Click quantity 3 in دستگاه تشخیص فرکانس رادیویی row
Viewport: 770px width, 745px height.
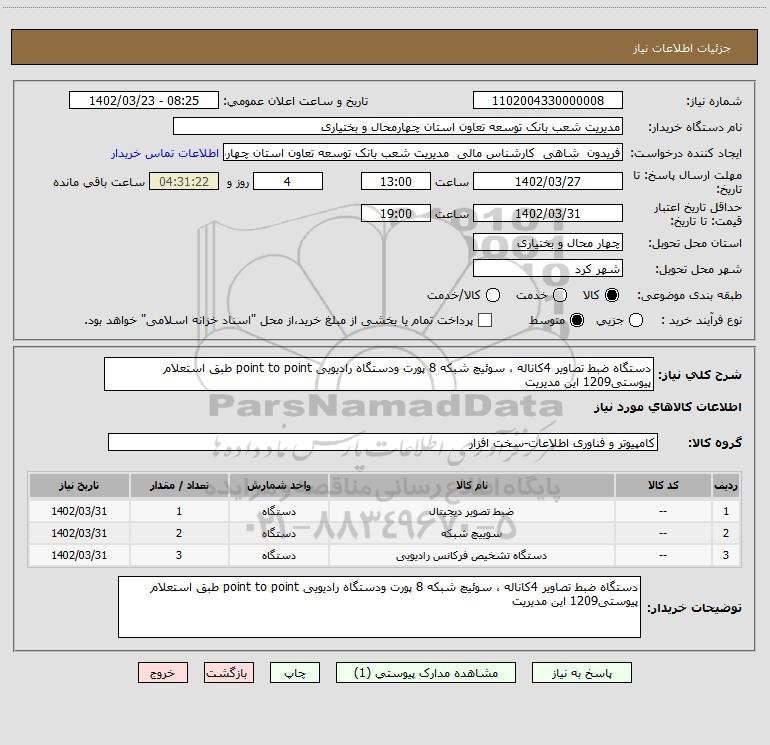tap(179, 555)
